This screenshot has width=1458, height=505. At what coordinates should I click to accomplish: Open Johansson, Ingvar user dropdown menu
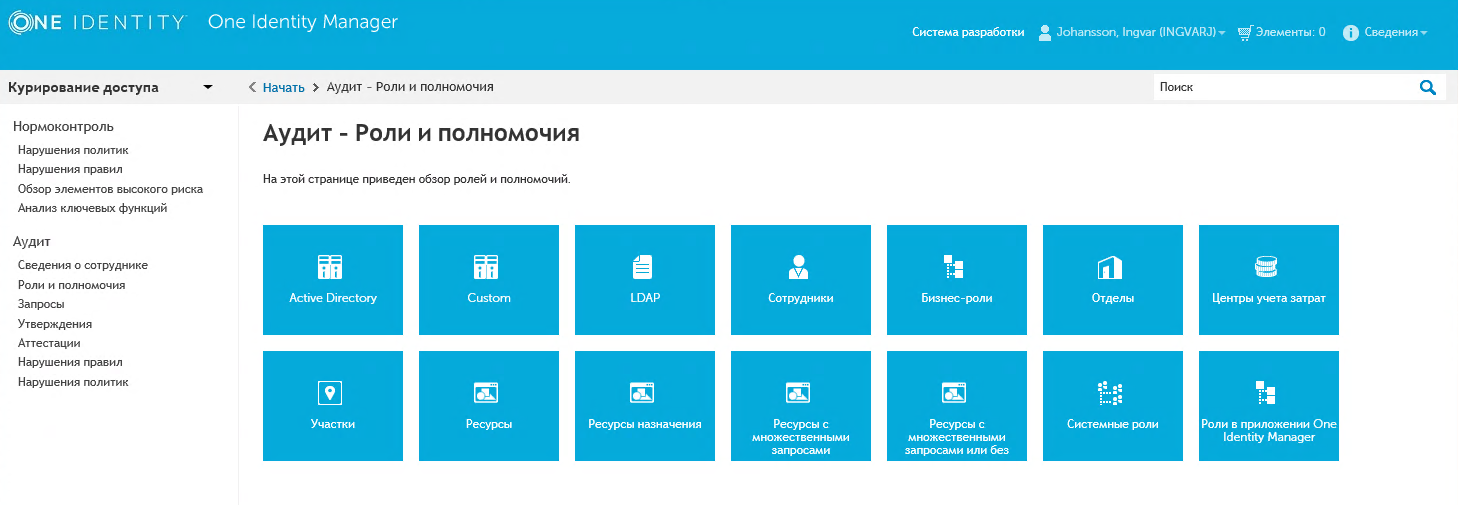1141,32
